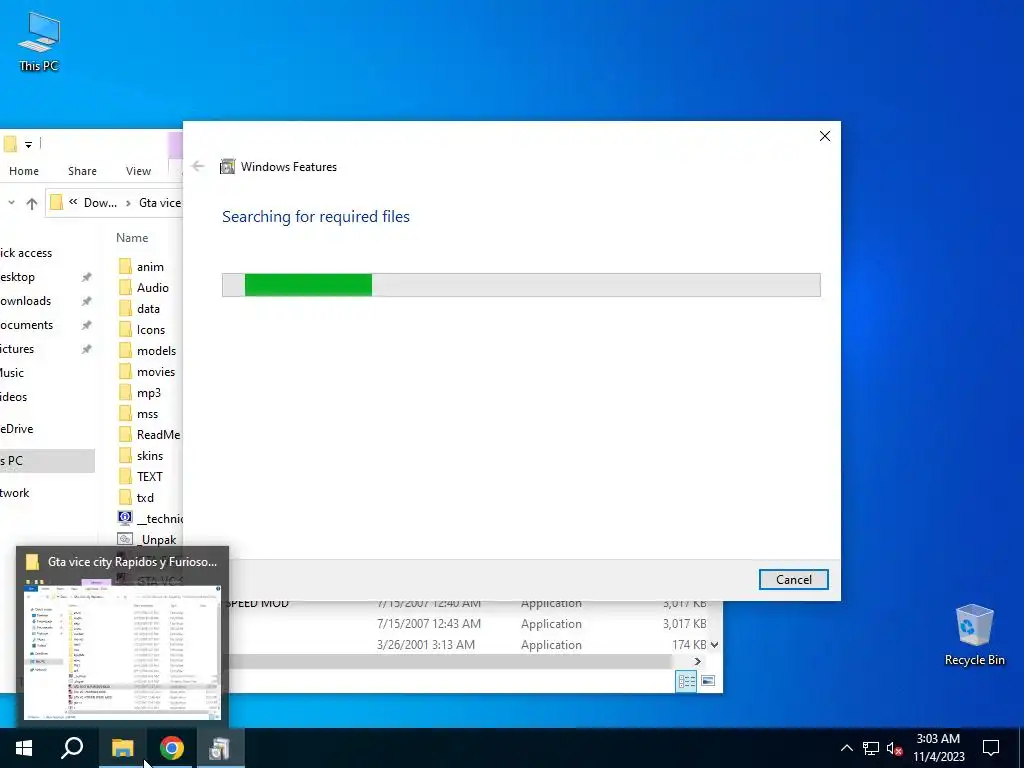Go to Quick access in navigation pane
The image size is (1024, 768).
click(x=26, y=253)
